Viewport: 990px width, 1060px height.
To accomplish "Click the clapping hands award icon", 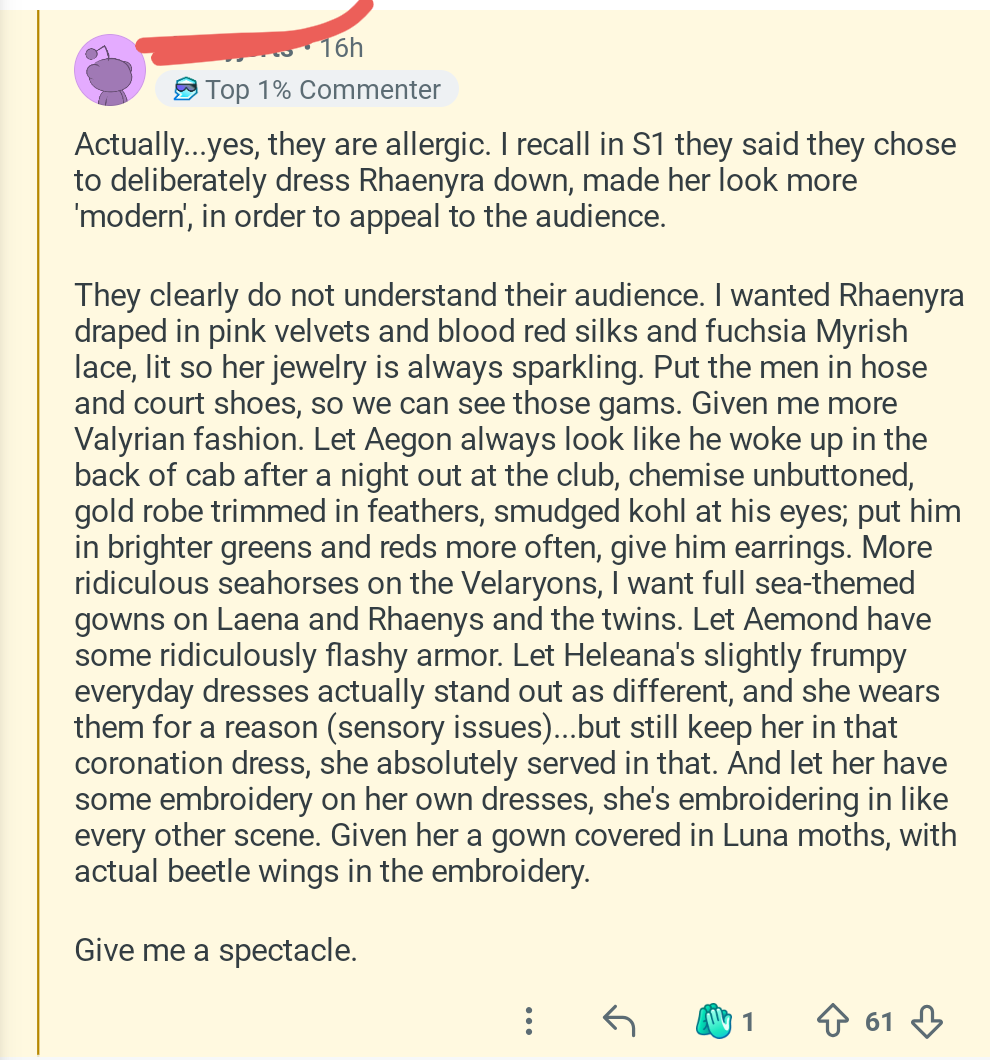I will (x=714, y=1021).
